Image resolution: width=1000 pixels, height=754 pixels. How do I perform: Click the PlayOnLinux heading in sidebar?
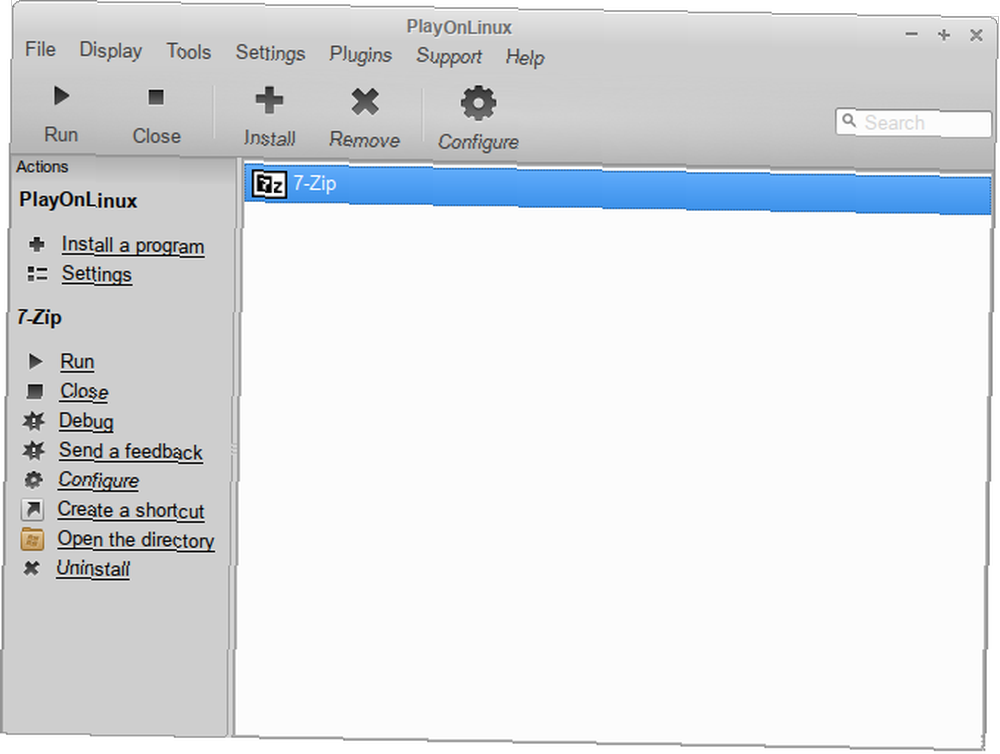tap(78, 200)
